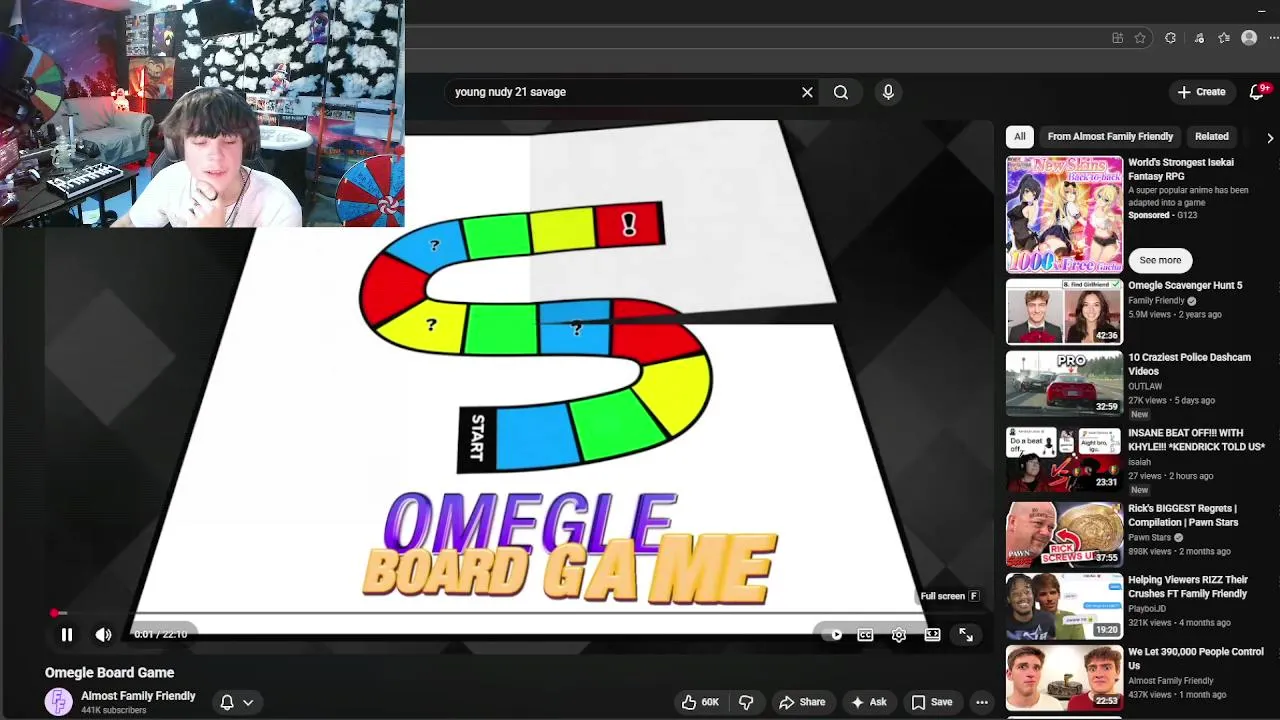Turn on closed captions (CC) button
The image size is (1280, 720).
tap(865, 635)
